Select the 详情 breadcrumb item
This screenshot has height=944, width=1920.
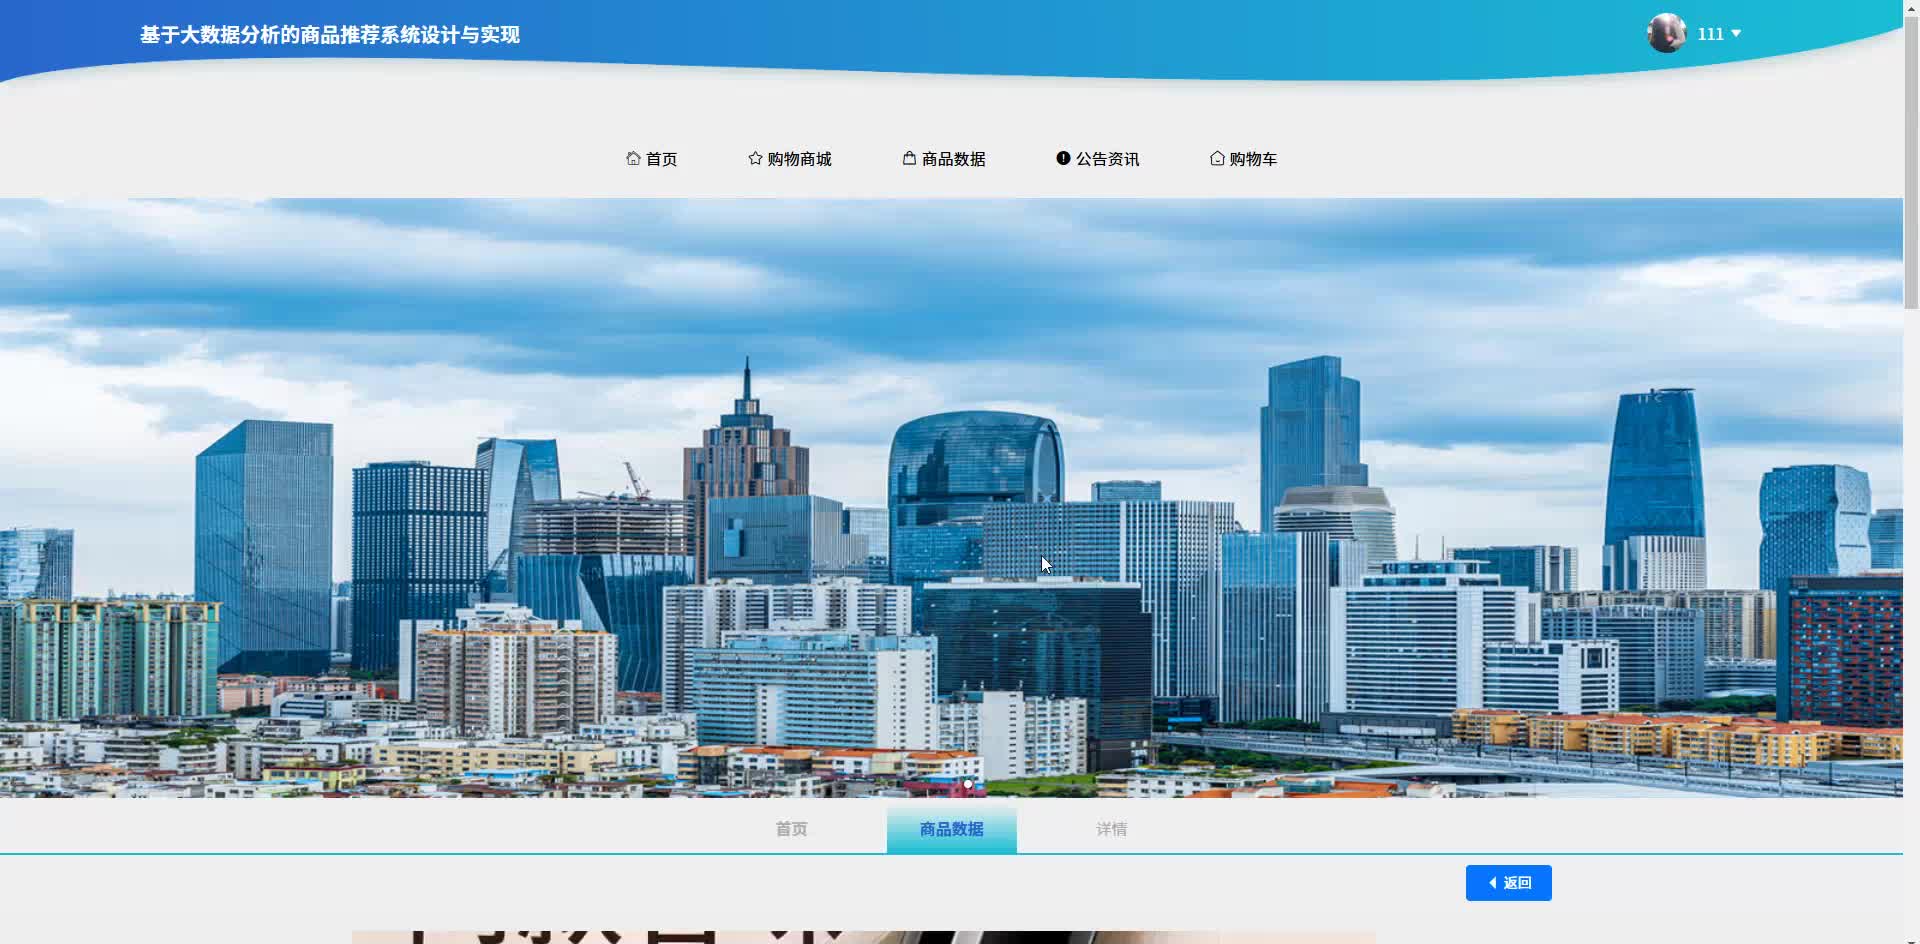(1112, 829)
